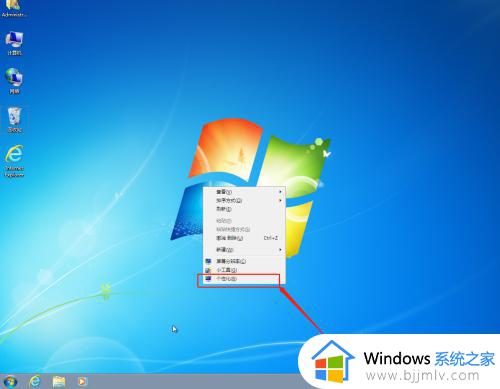Expand the 查看 (View) submenu

point(244,192)
